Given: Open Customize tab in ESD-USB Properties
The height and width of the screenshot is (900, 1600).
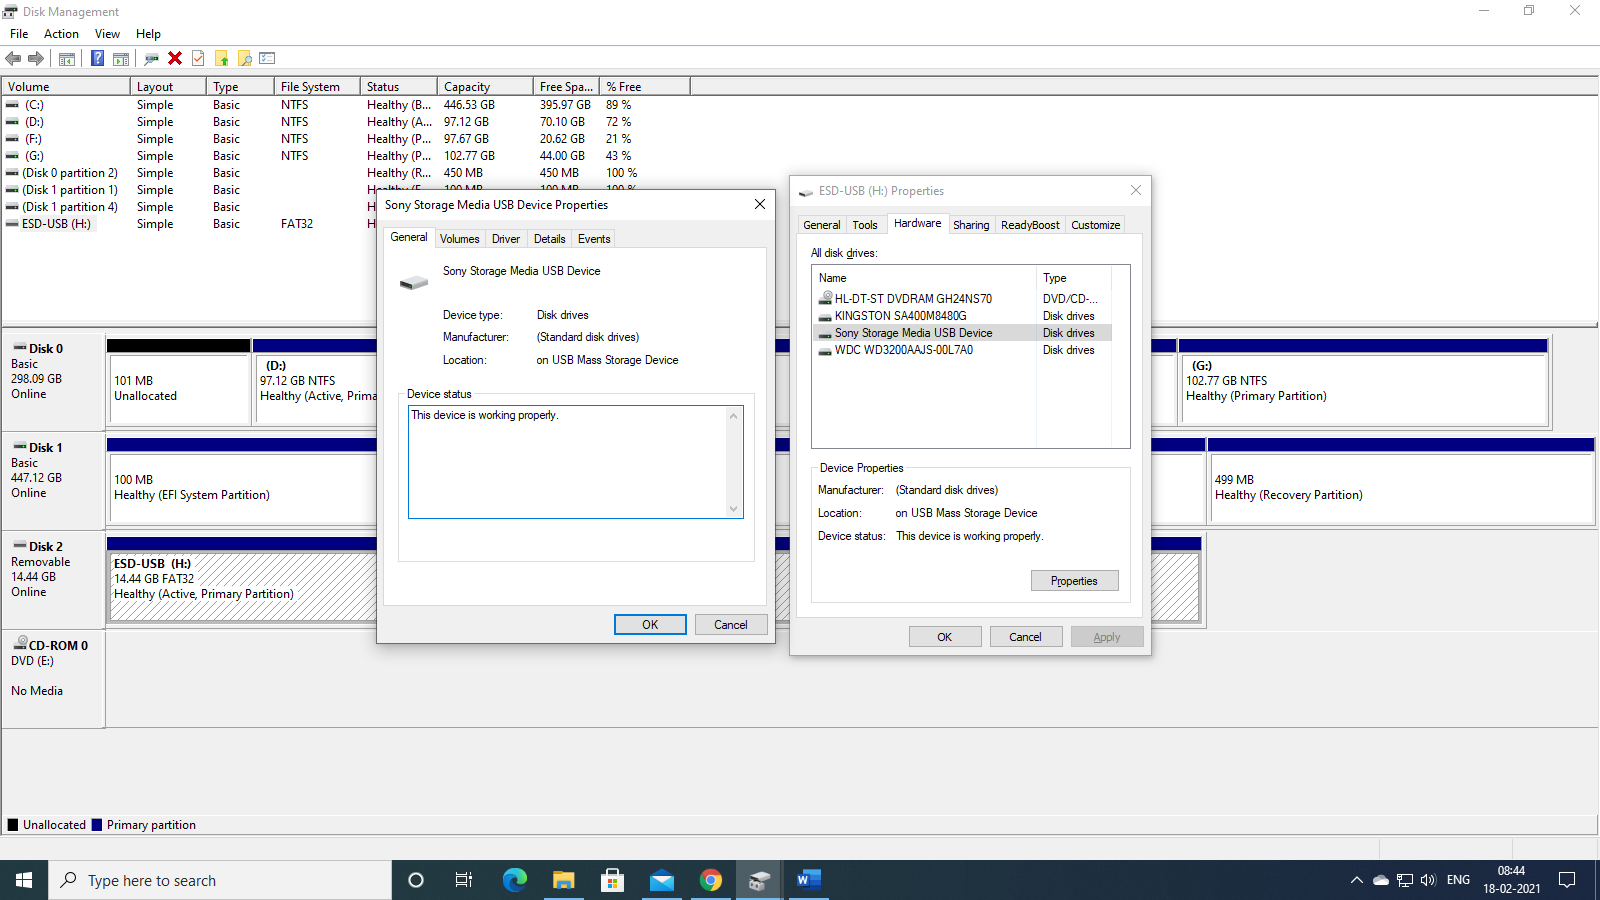Looking at the screenshot, I should 1095,225.
